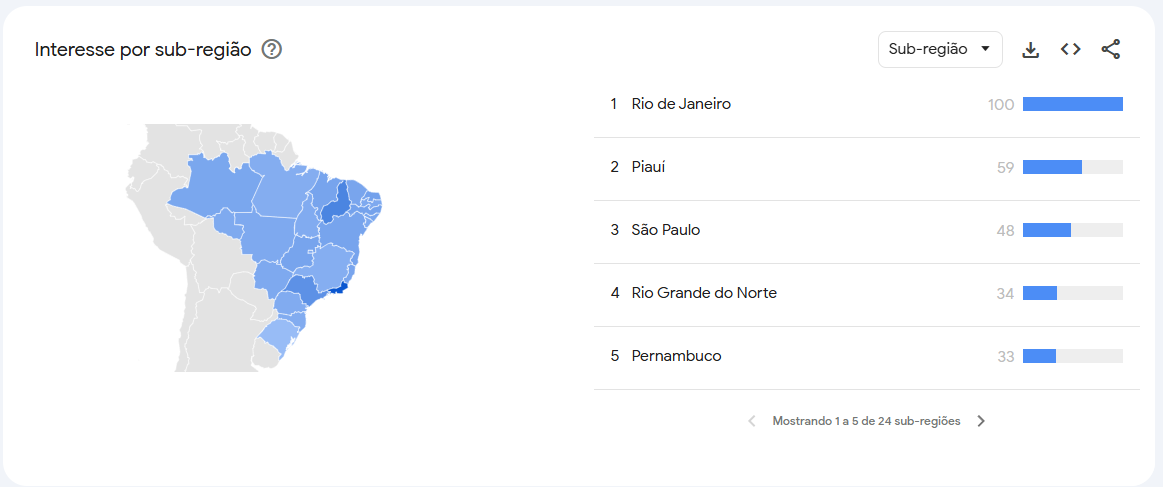Click Piauí's 59 interest bar
Image resolution: width=1163 pixels, height=487 pixels.
[x=1072, y=167]
